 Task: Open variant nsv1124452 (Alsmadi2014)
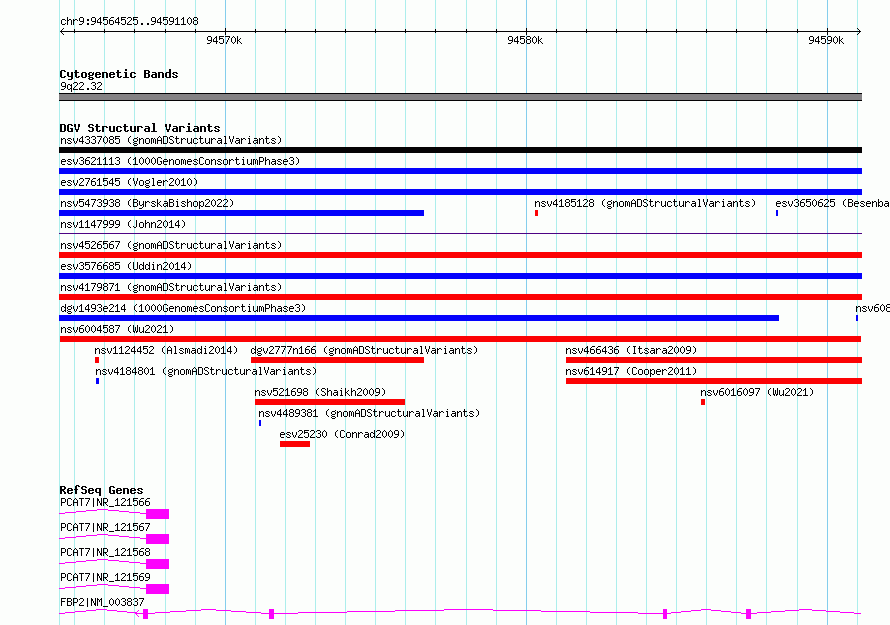pyautogui.click(x=166, y=350)
